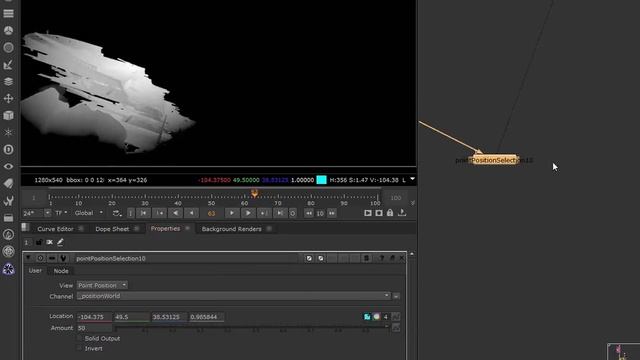
Task: Float the pointPositionSelection10 properties panel
Action: pos(392,258)
